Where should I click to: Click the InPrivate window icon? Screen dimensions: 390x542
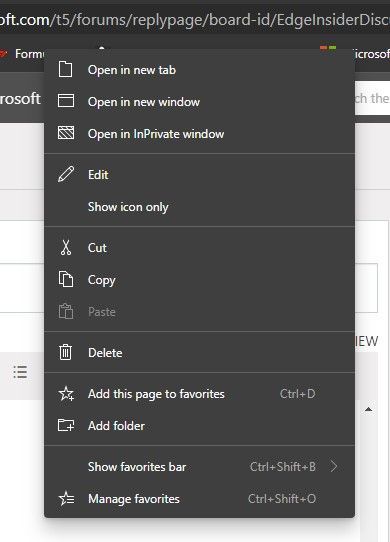(x=66, y=133)
